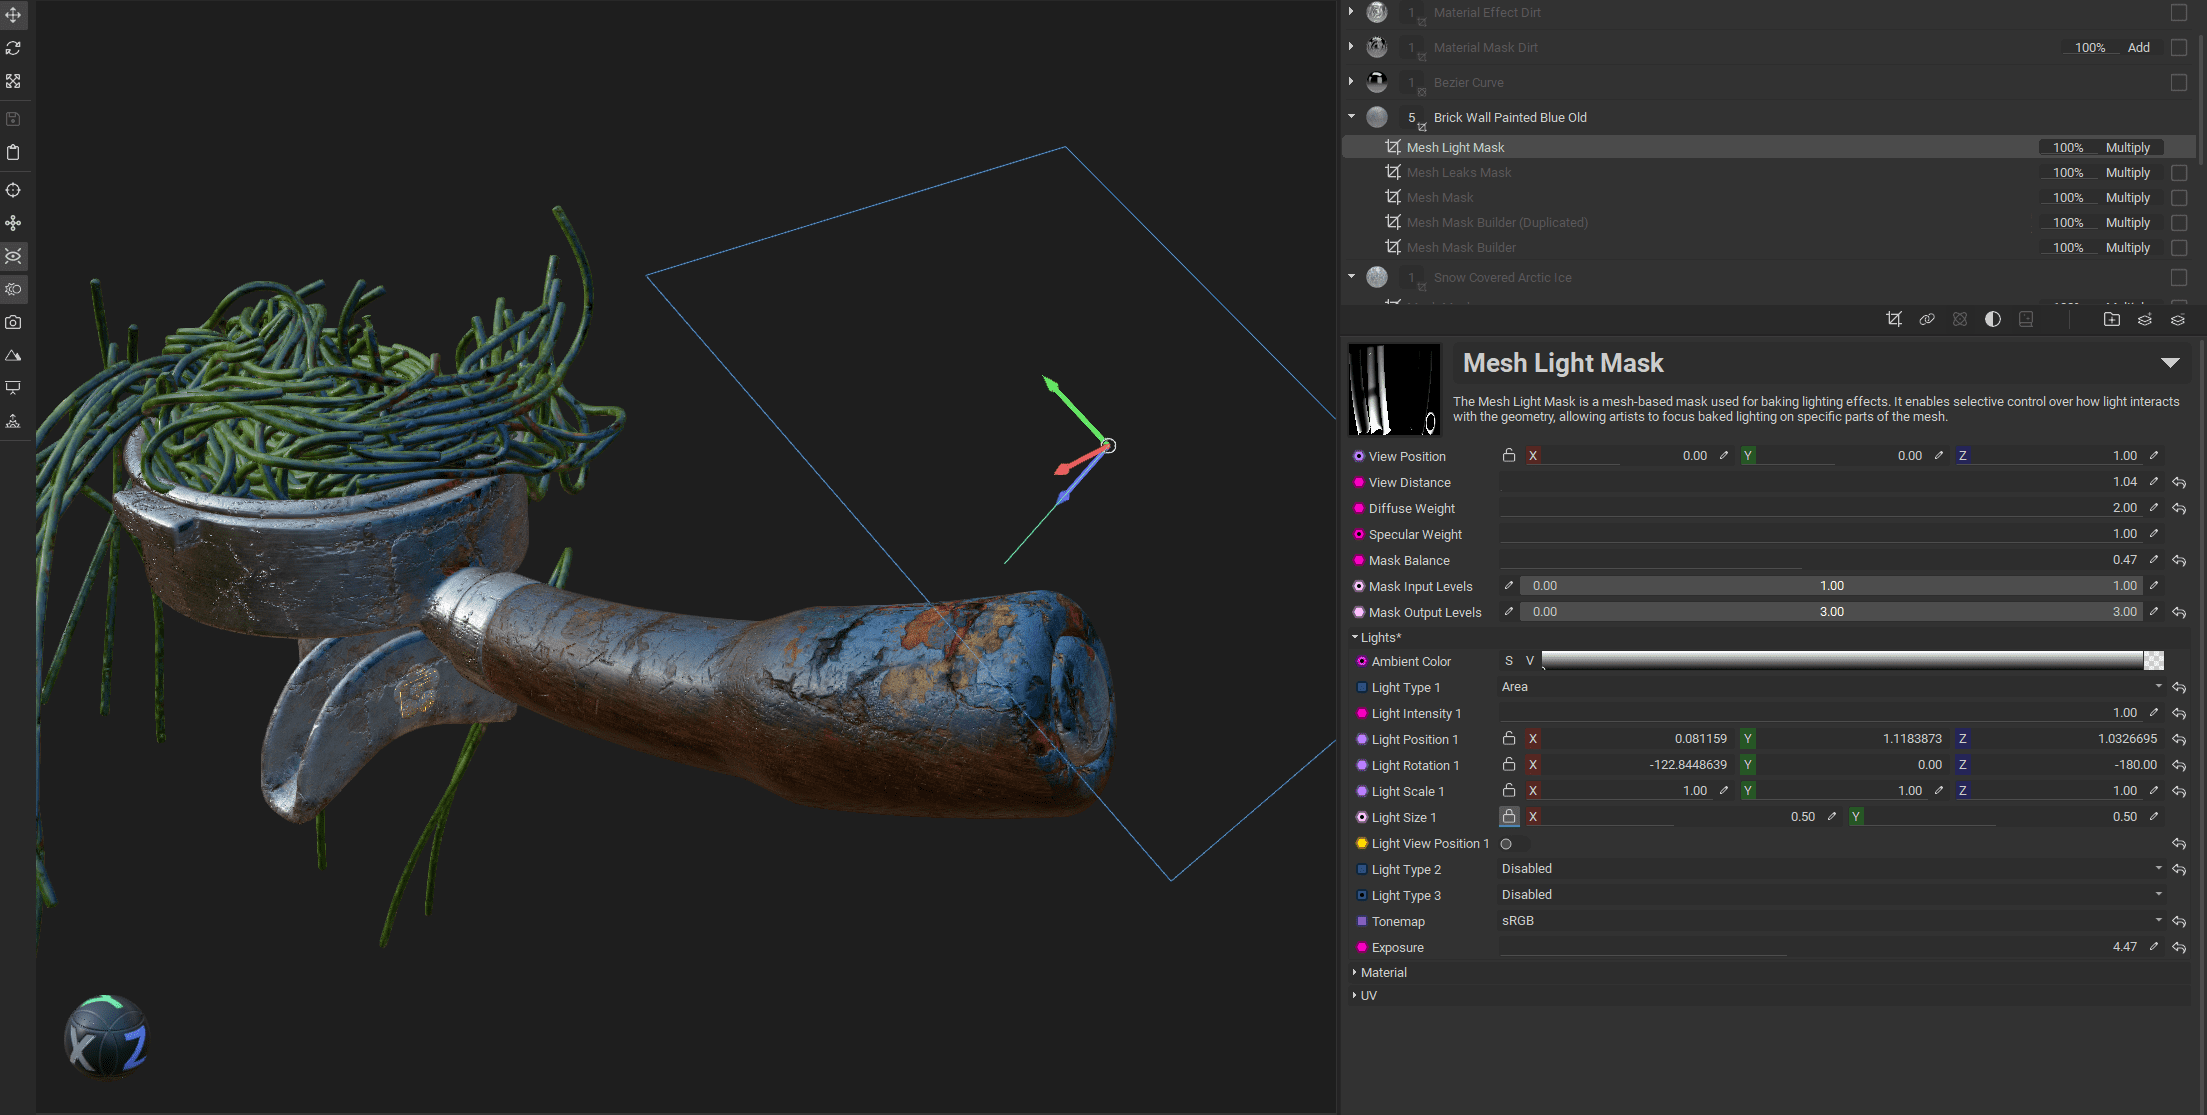Click the link icon in the mask toolbar
The image size is (2207, 1115).
1927,319
